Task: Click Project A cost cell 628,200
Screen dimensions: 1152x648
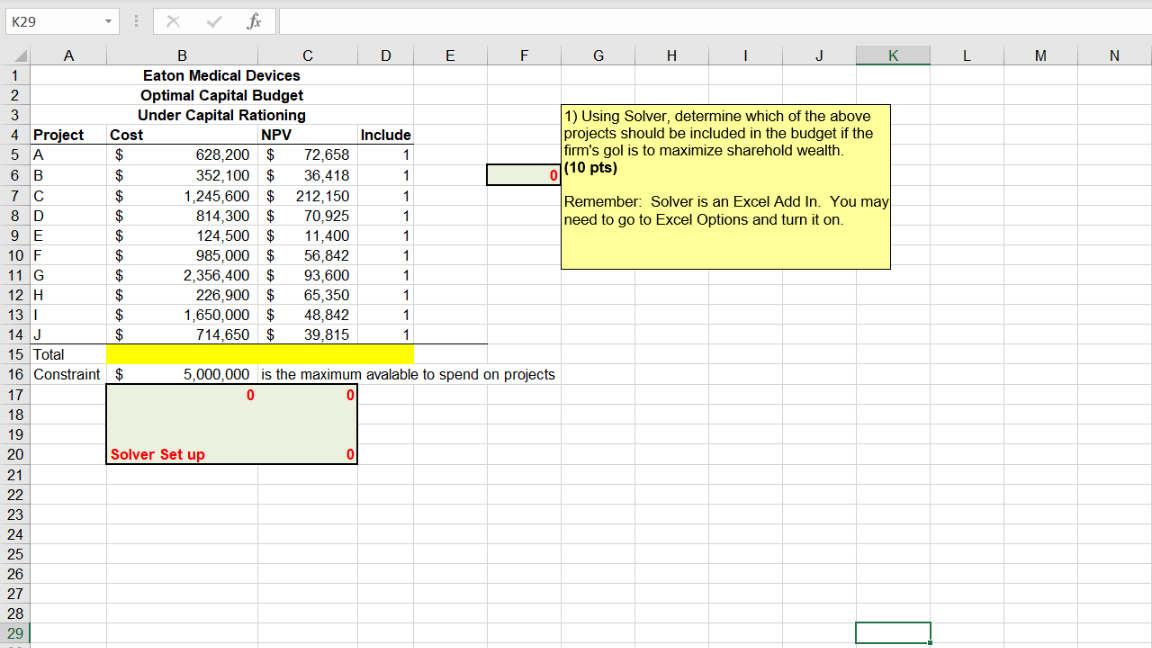Action: [x=182, y=155]
